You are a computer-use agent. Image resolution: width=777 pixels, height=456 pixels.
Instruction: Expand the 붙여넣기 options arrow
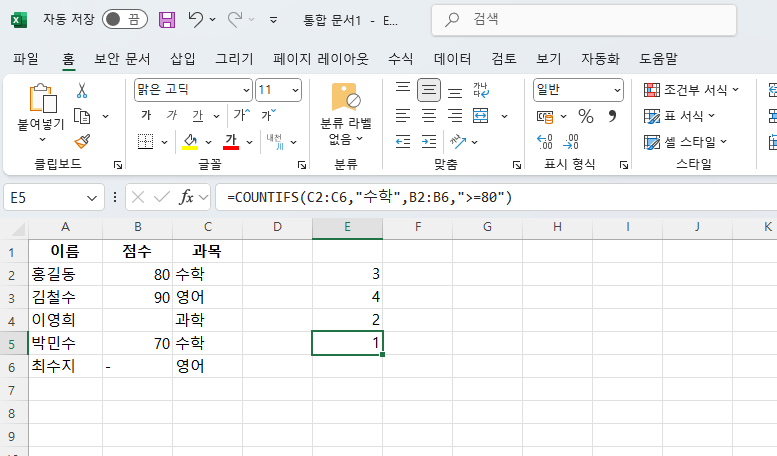pos(42,139)
